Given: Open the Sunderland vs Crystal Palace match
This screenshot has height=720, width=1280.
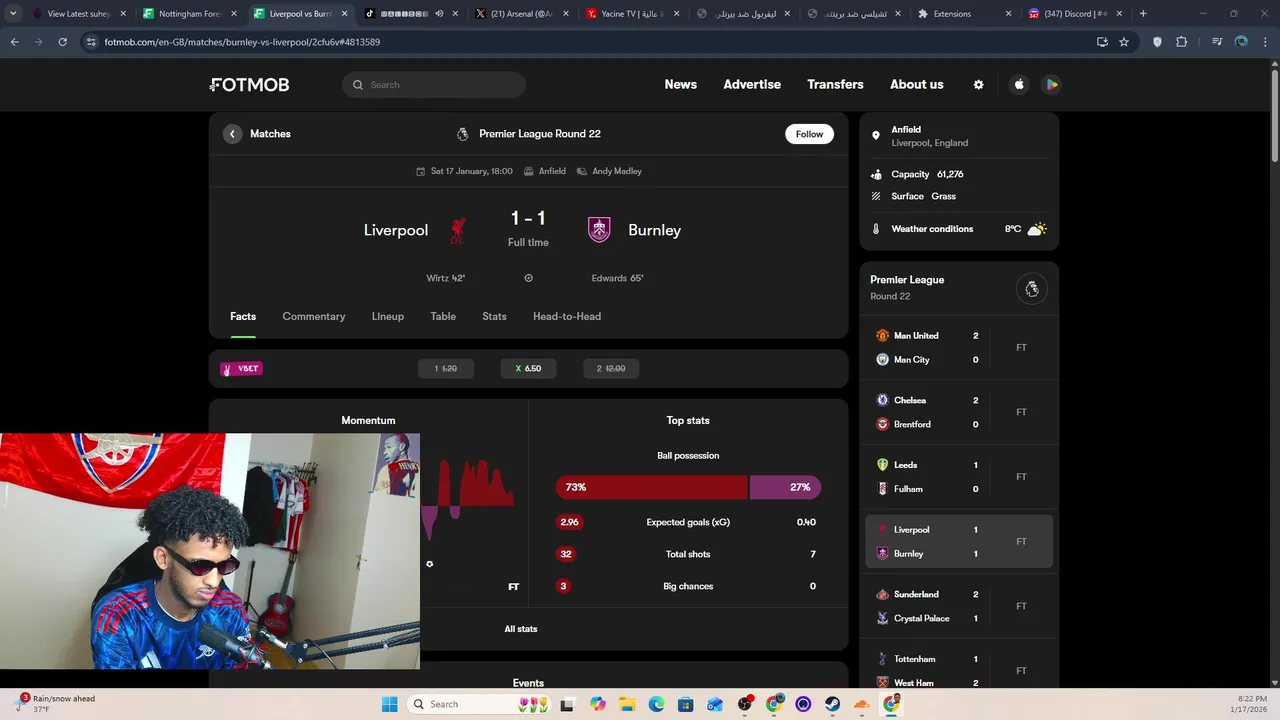Looking at the screenshot, I should (x=959, y=606).
